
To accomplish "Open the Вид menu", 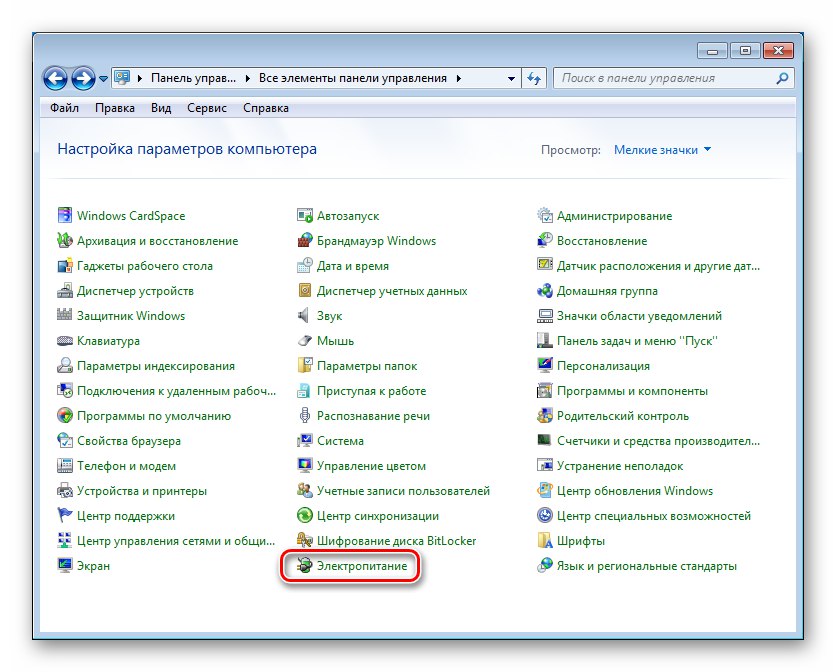I will coord(161,108).
